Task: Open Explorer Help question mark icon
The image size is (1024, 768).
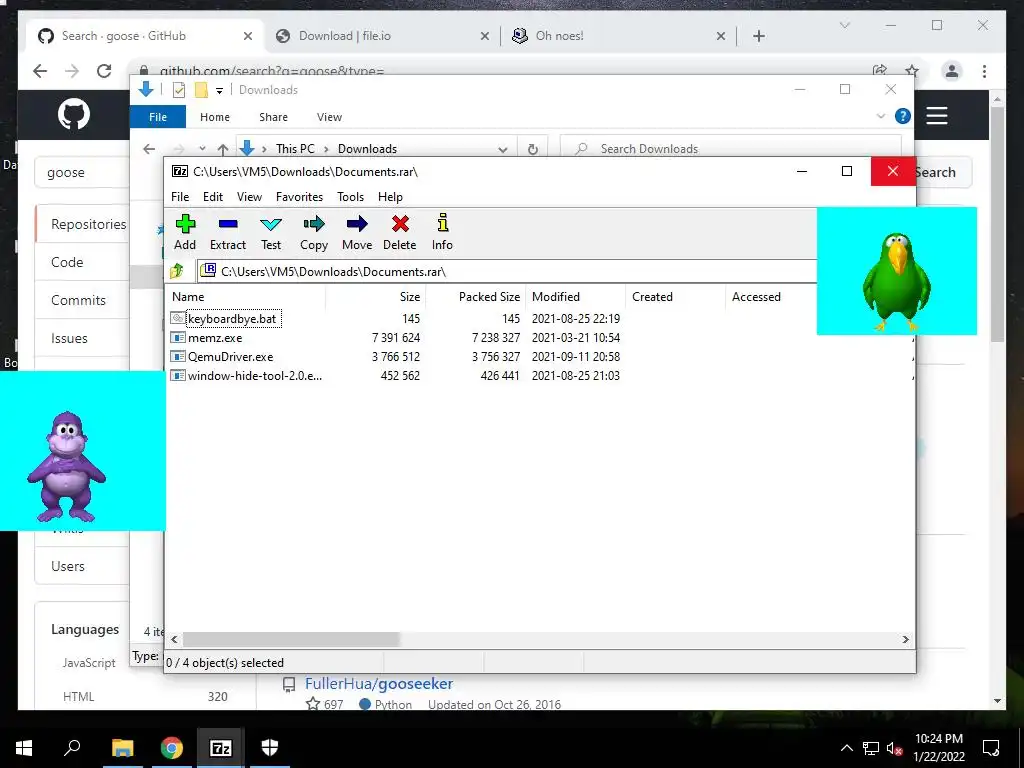Action: click(x=903, y=116)
